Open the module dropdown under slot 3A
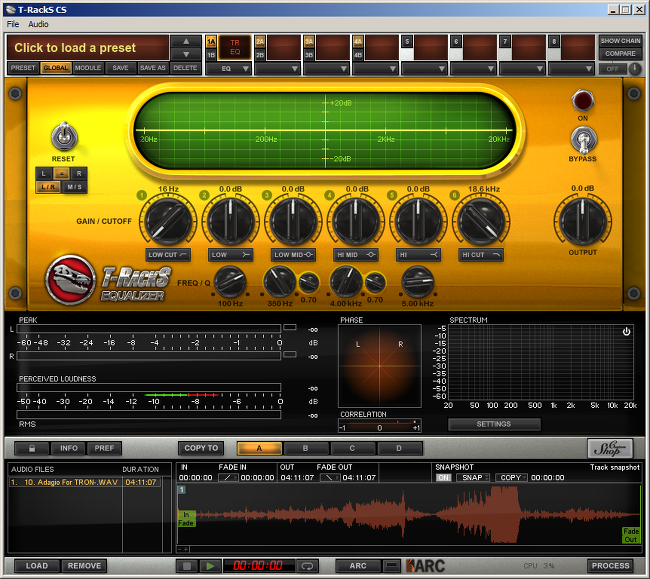Screen dimensions: 650x579 click(x=326, y=68)
